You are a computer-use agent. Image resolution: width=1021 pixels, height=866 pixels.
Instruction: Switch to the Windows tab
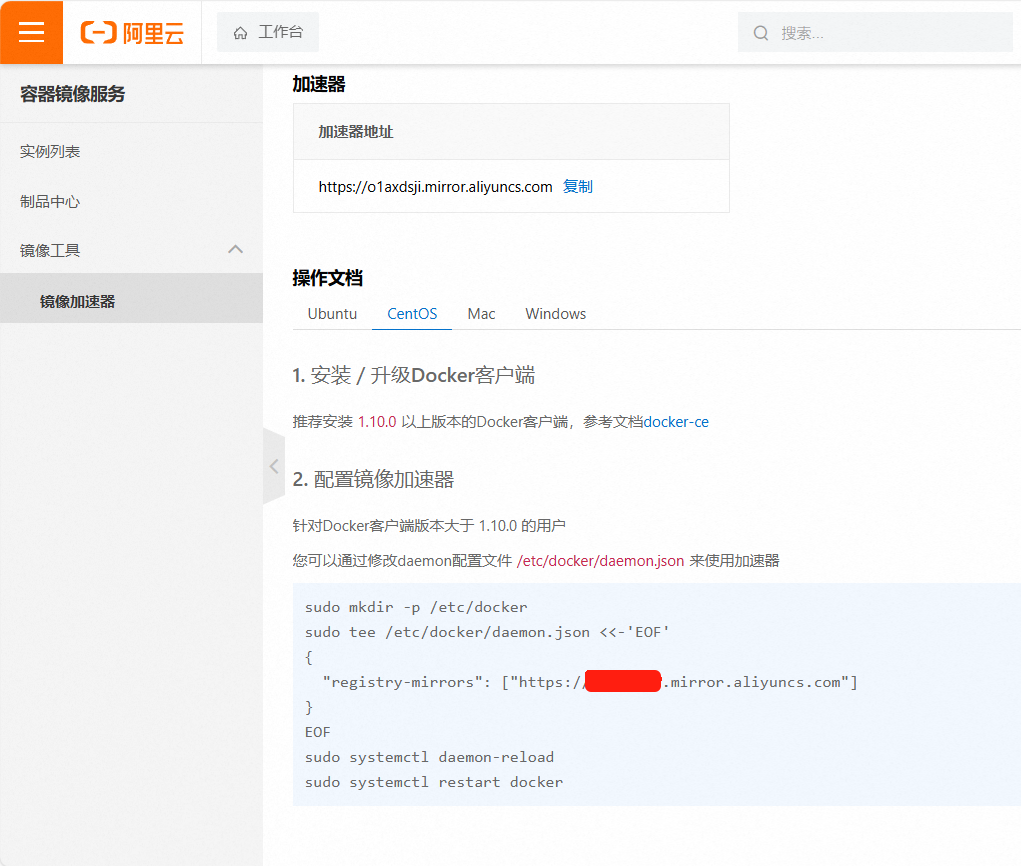(555, 314)
